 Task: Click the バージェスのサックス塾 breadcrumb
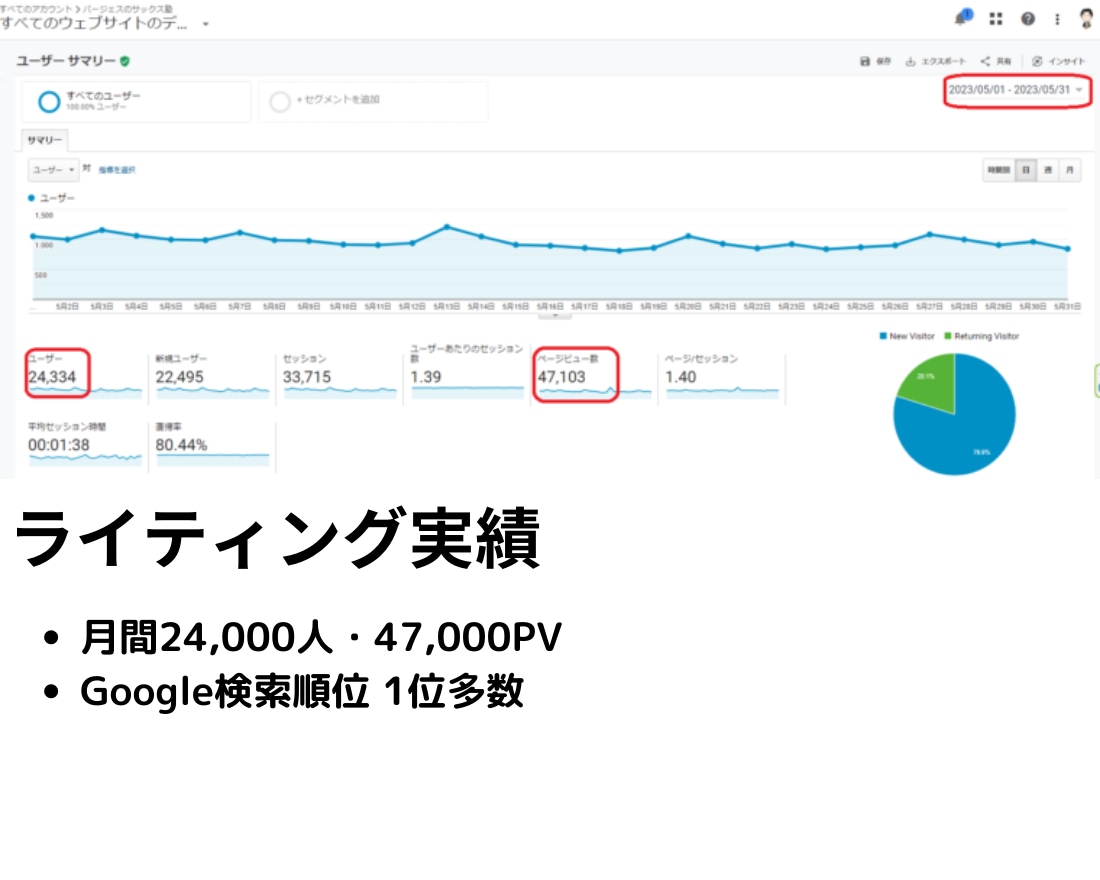[128, 8]
